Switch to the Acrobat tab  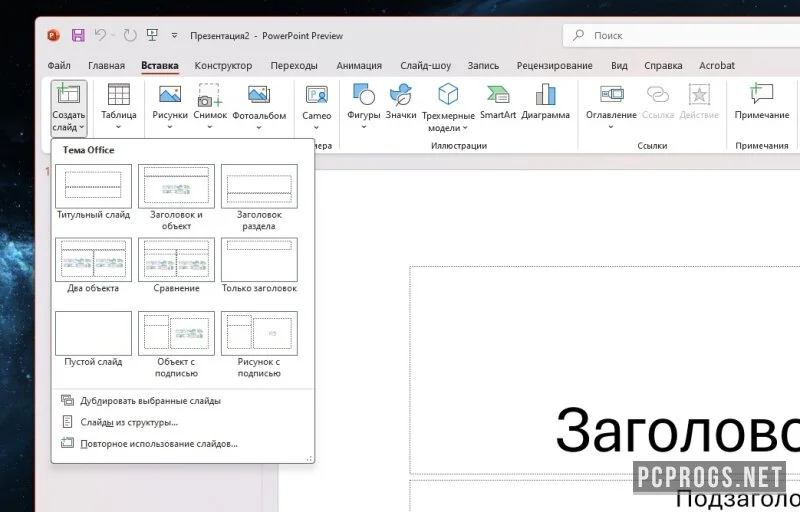717,65
